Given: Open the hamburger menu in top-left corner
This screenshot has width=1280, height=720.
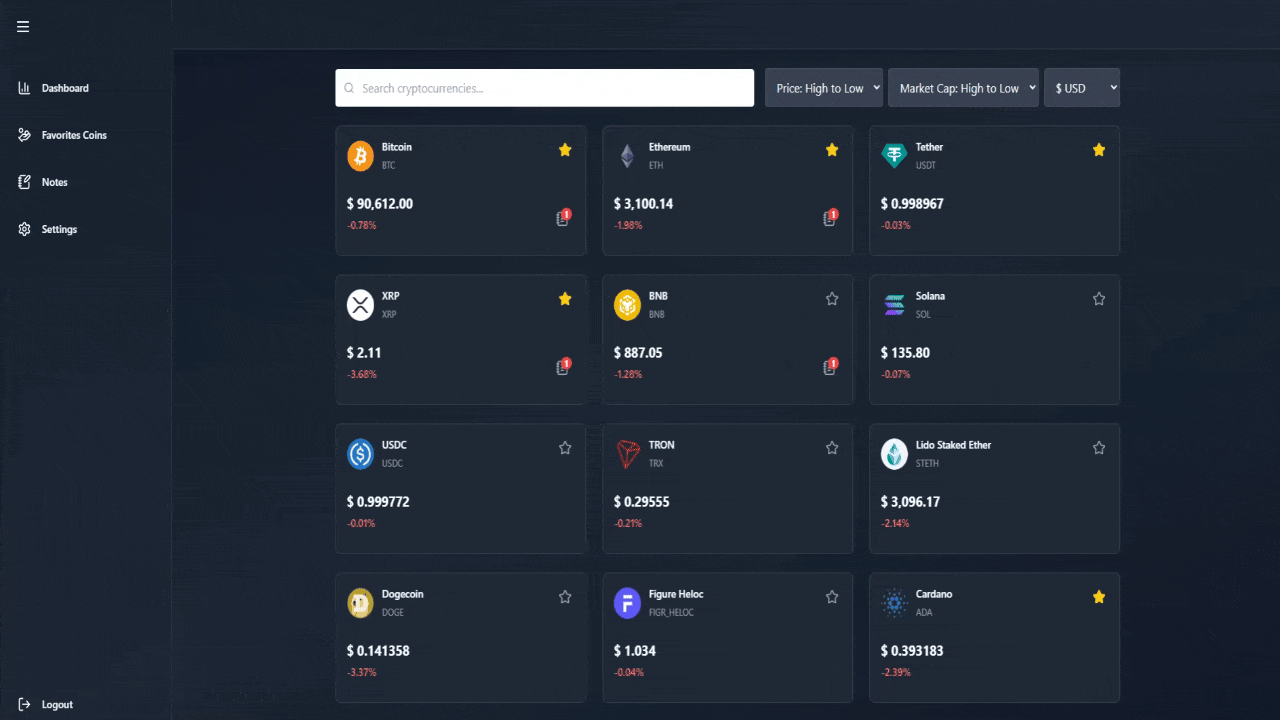Looking at the screenshot, I should [x=22, y=27].
